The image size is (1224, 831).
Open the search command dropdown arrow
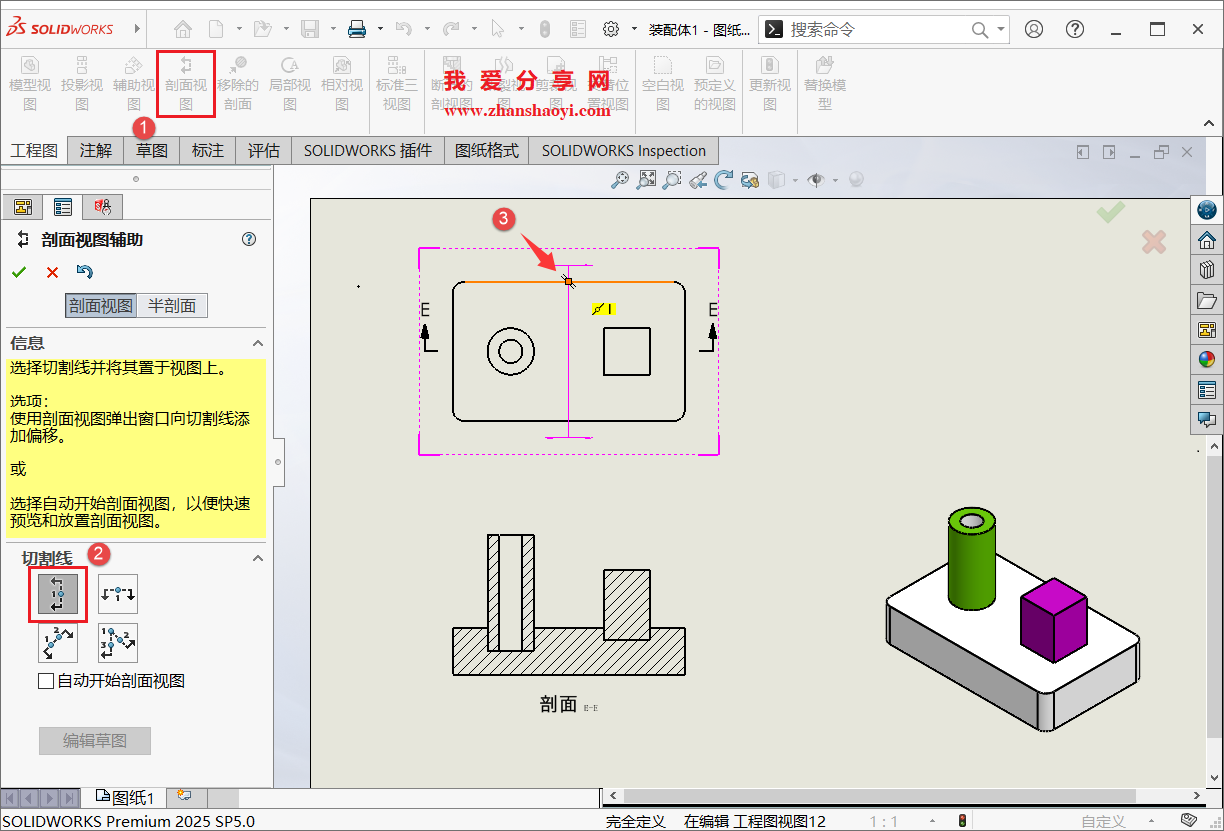click(1001, 30)
